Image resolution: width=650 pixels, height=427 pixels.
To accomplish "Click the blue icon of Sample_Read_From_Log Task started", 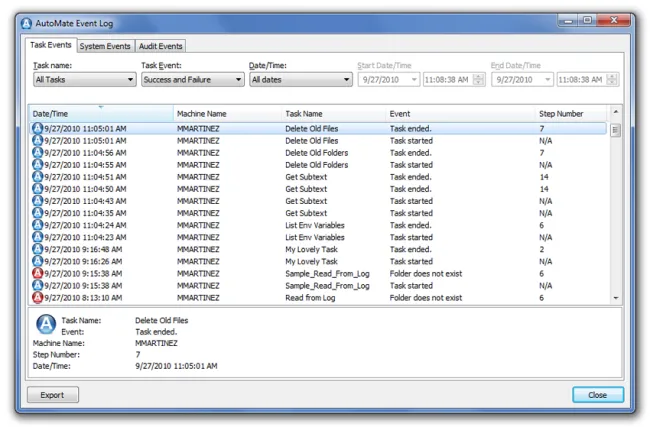I will tap(37, 285).
